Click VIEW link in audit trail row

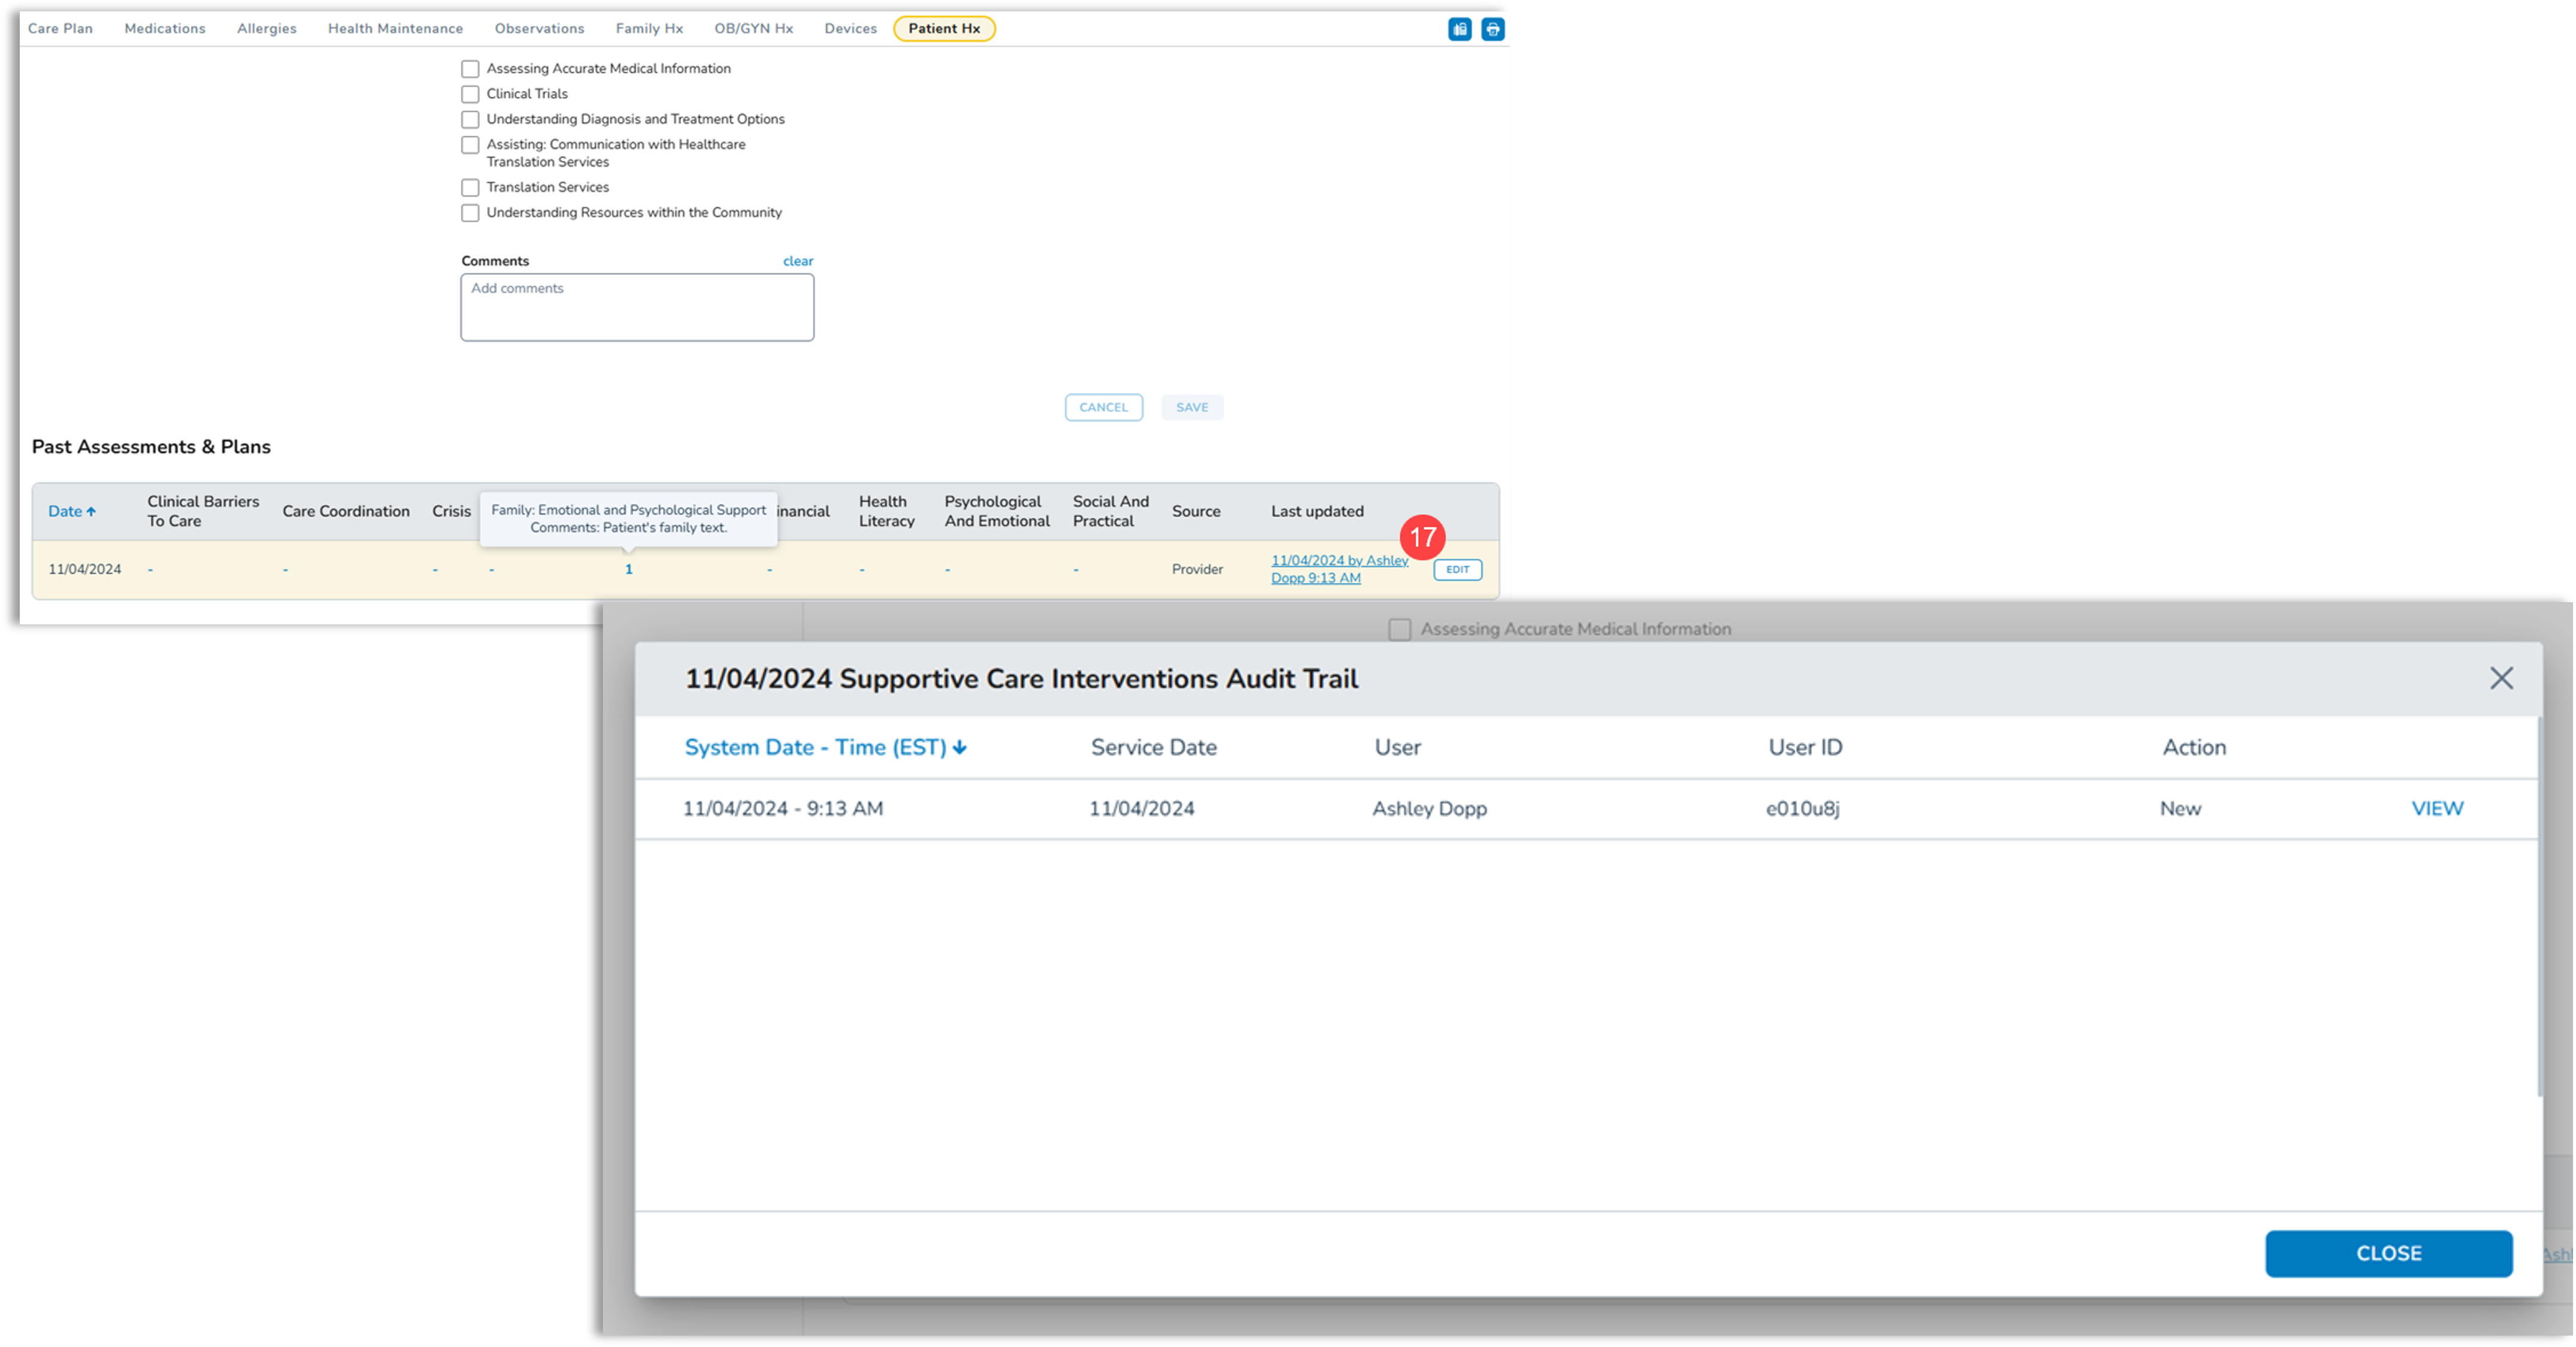2437,808
